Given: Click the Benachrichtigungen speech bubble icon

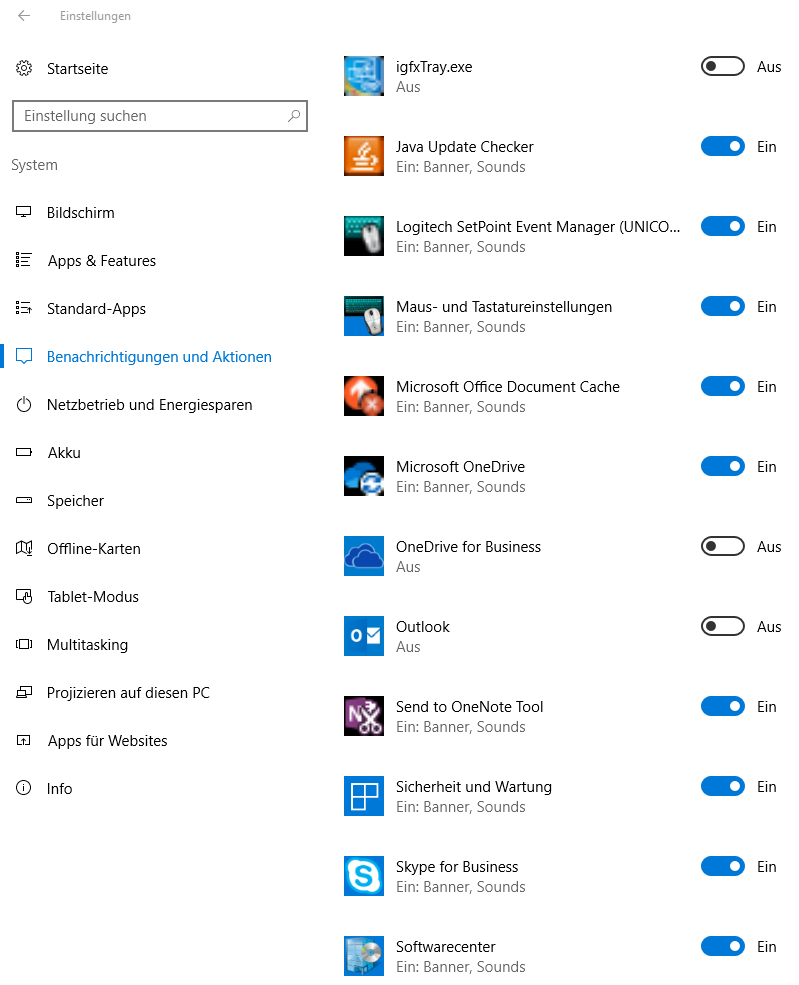Looking at the screenshot, I should pyautogui.click(x=24, y=356).
